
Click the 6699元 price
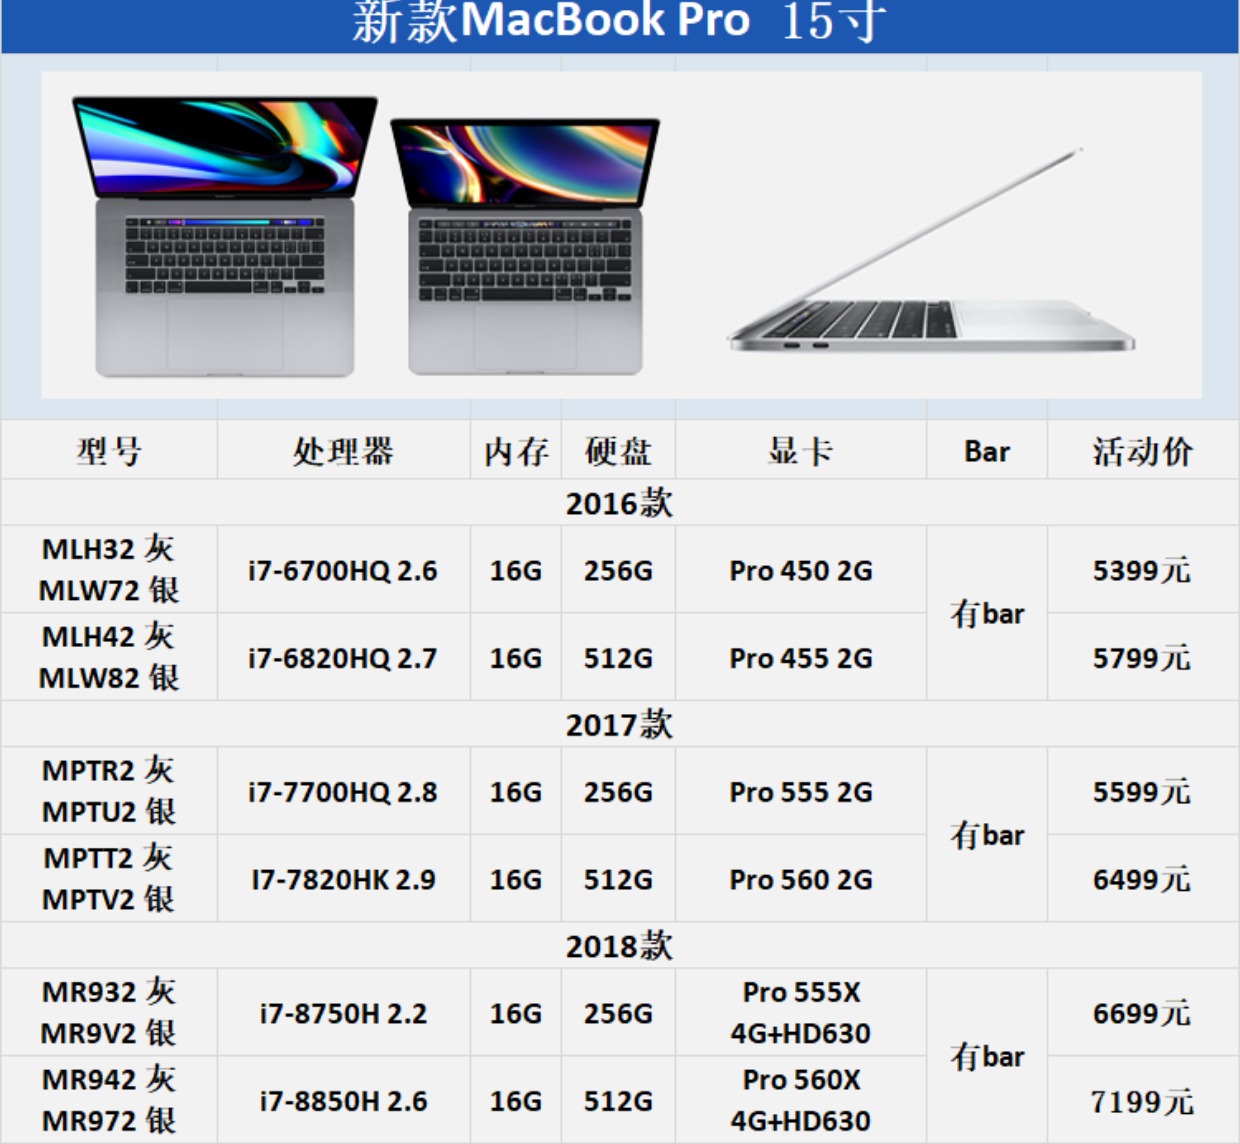click(x=1142, y=1014)
